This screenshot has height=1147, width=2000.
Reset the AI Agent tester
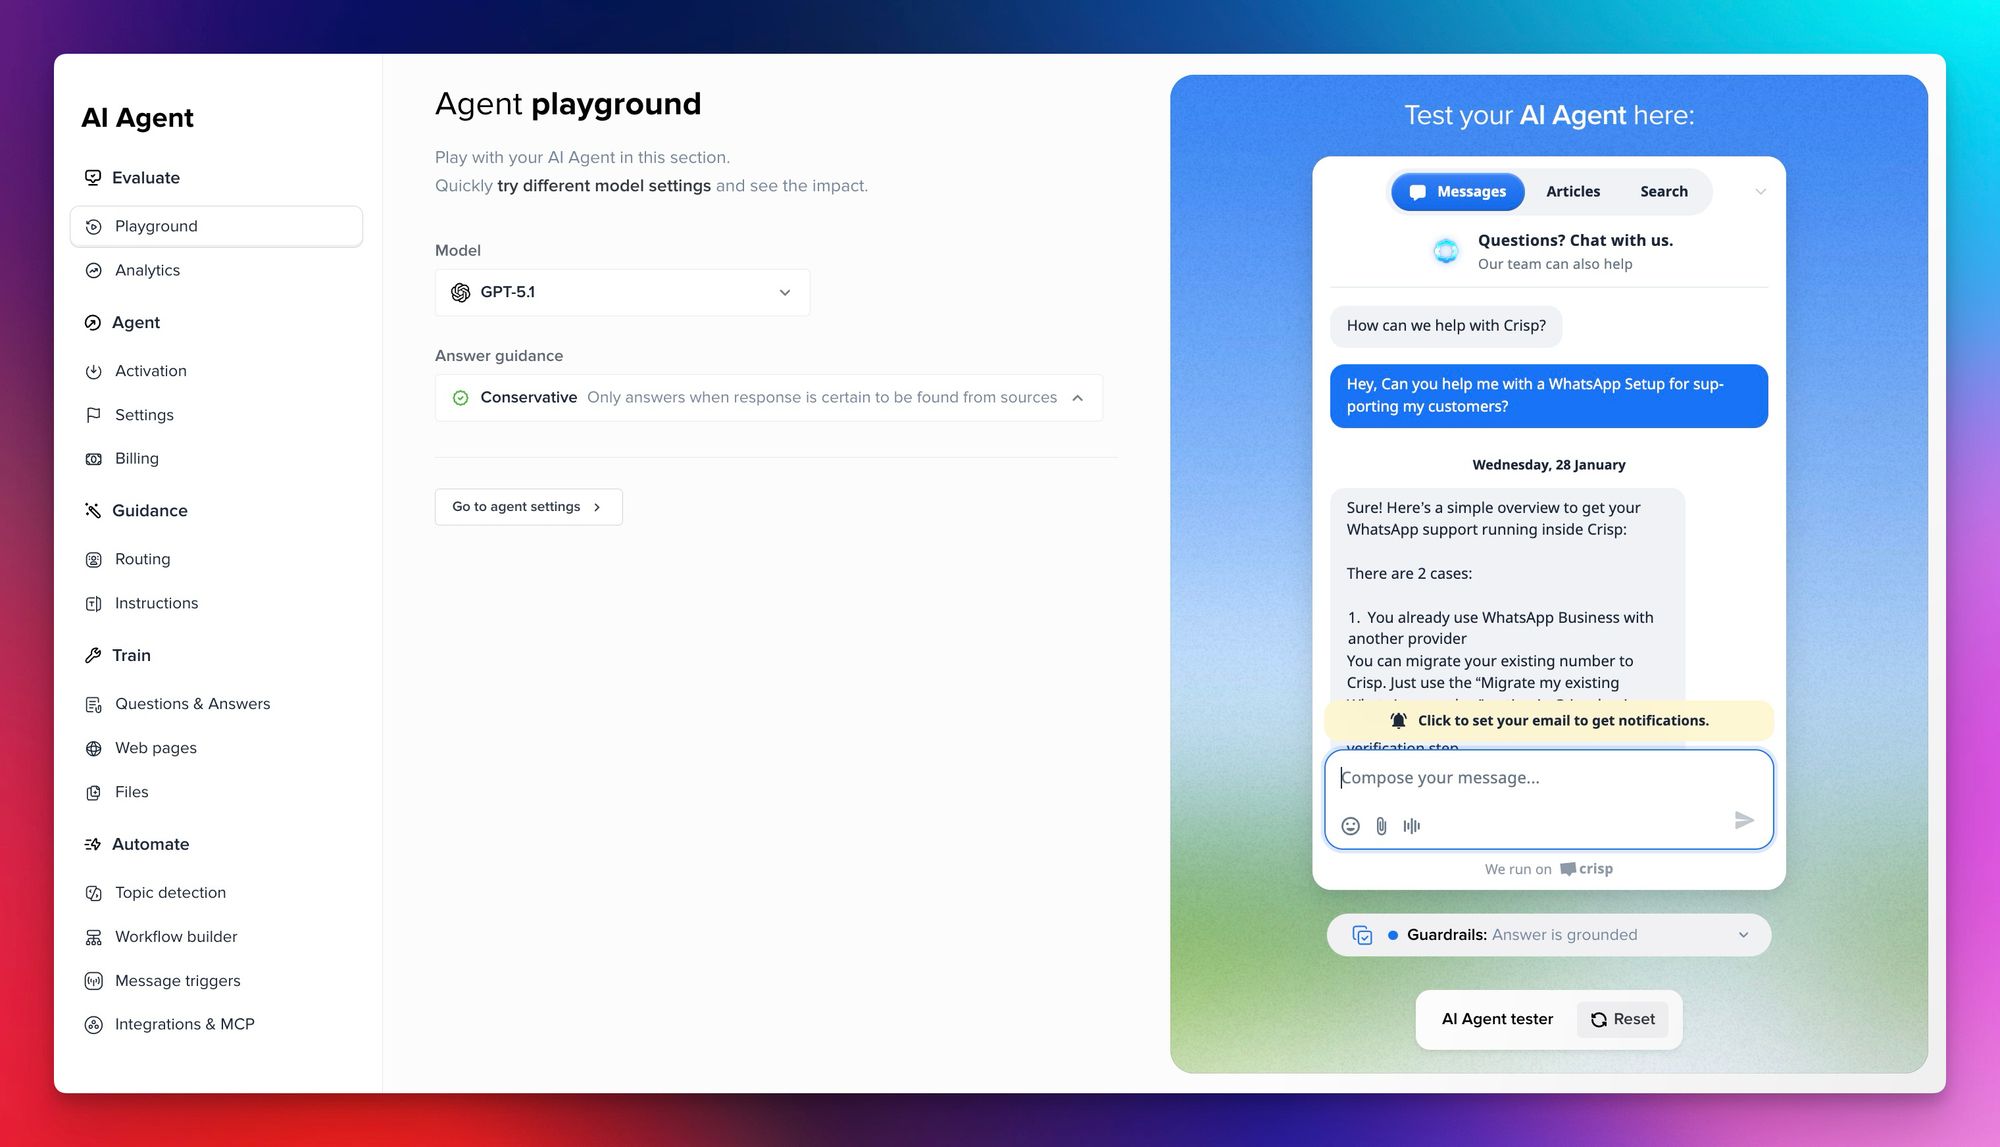coord(1622,1019)
